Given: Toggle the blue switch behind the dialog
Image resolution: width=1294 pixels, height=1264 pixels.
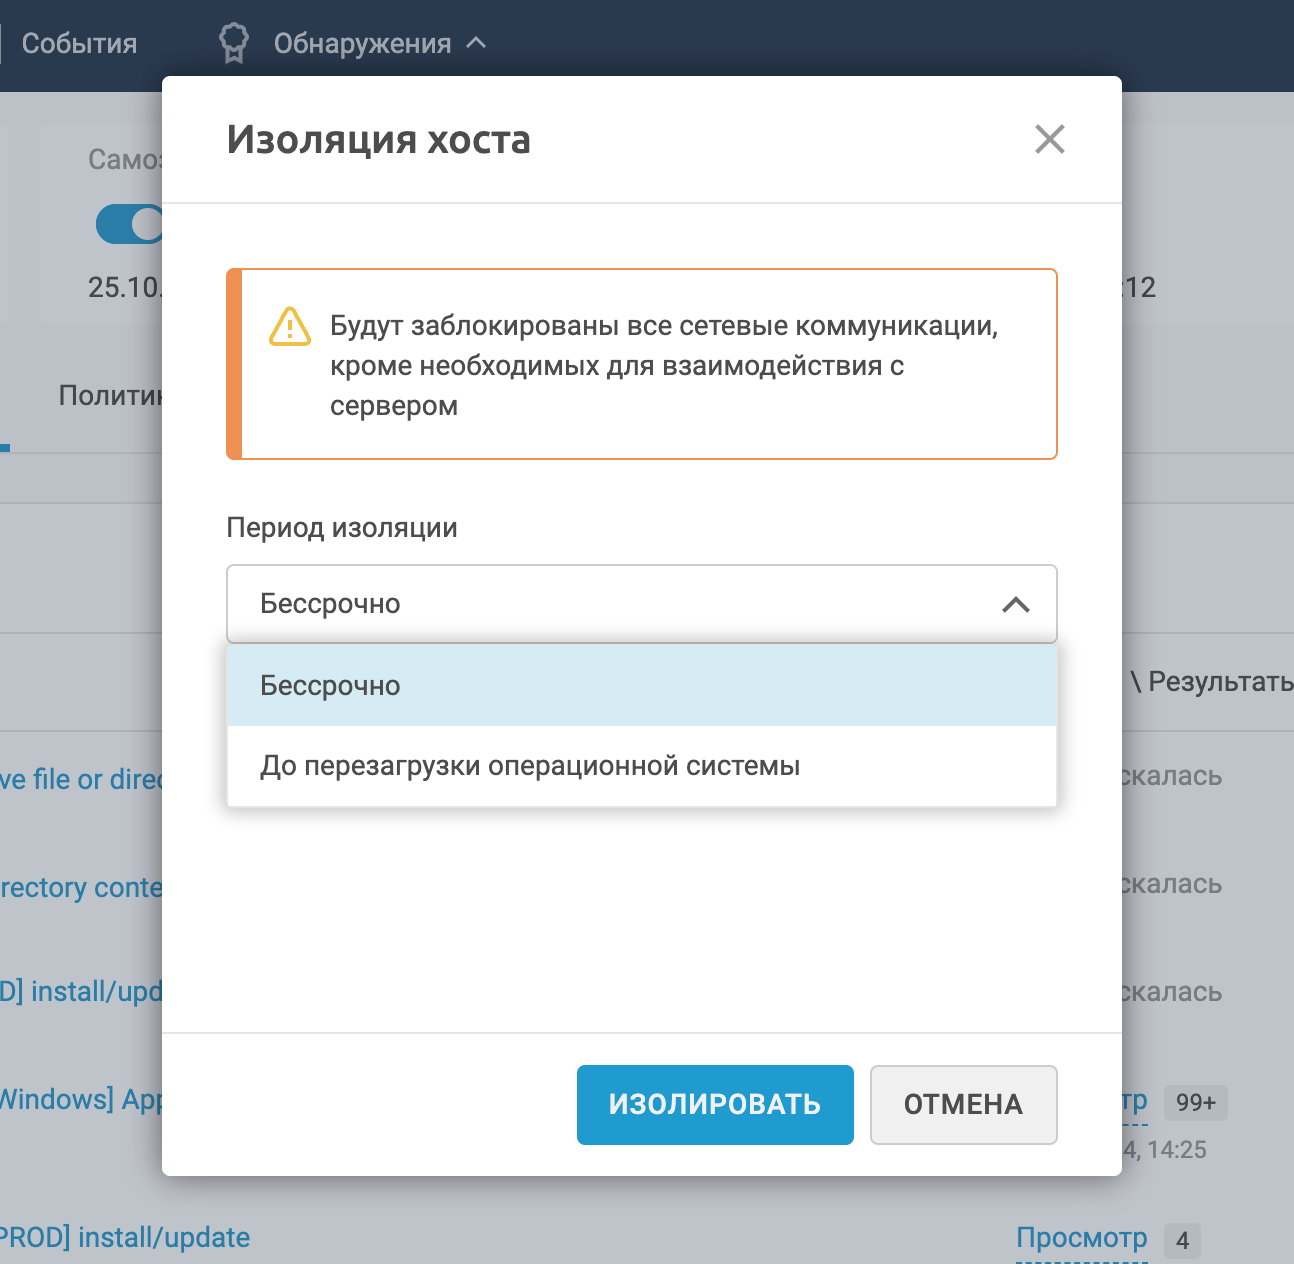Looking at the screenshot, I should 129,224.
